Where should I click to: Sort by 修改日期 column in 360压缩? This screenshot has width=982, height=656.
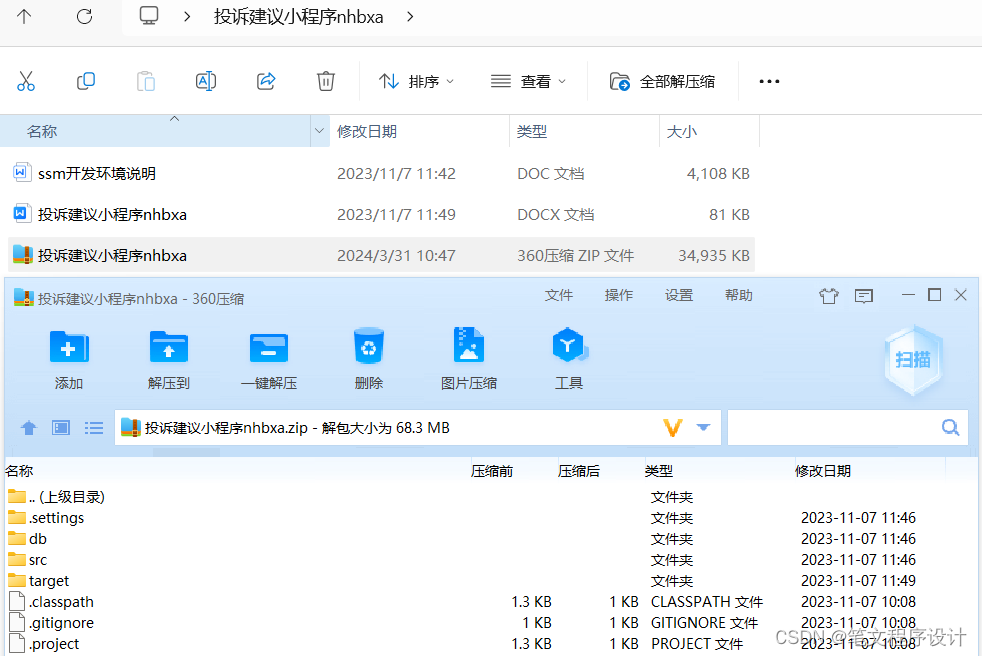[x=823, y=471]
